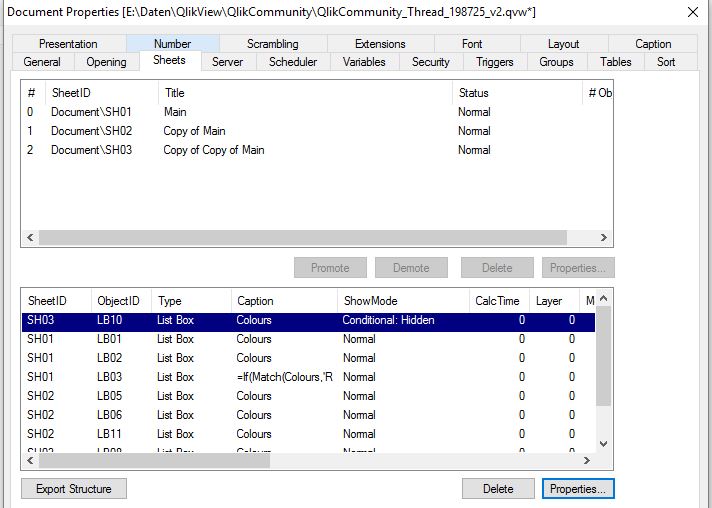Click the objects list vertical scrollbar thumb

click(603, 356)
